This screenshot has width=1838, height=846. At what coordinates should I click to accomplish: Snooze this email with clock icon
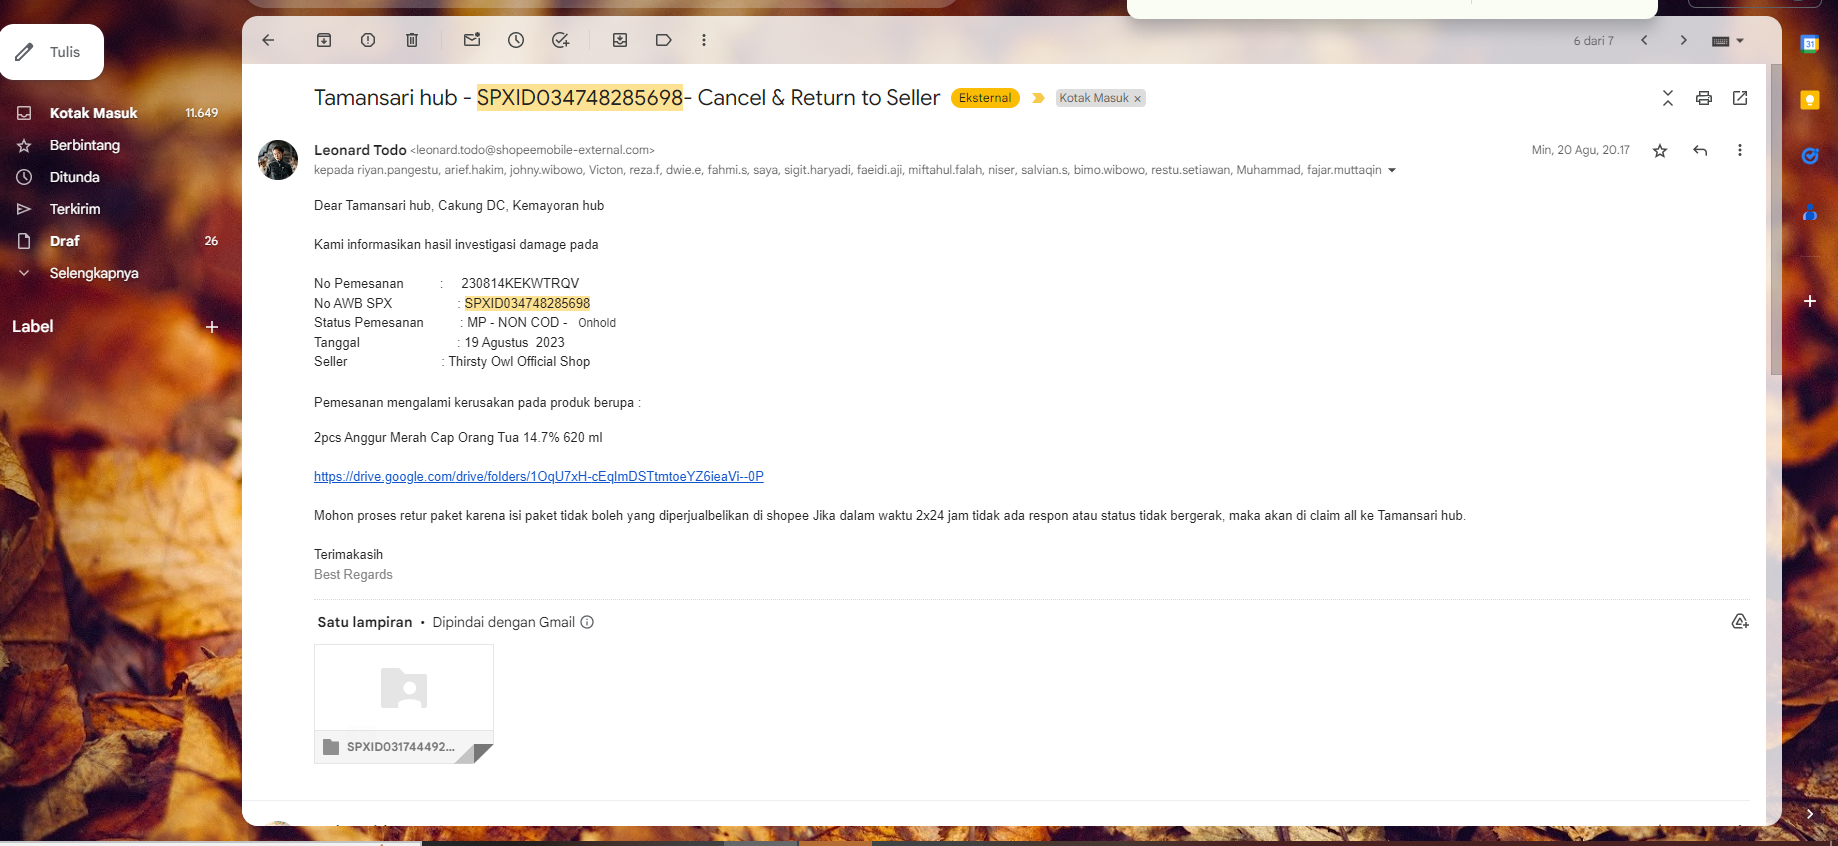pos(516,40)
